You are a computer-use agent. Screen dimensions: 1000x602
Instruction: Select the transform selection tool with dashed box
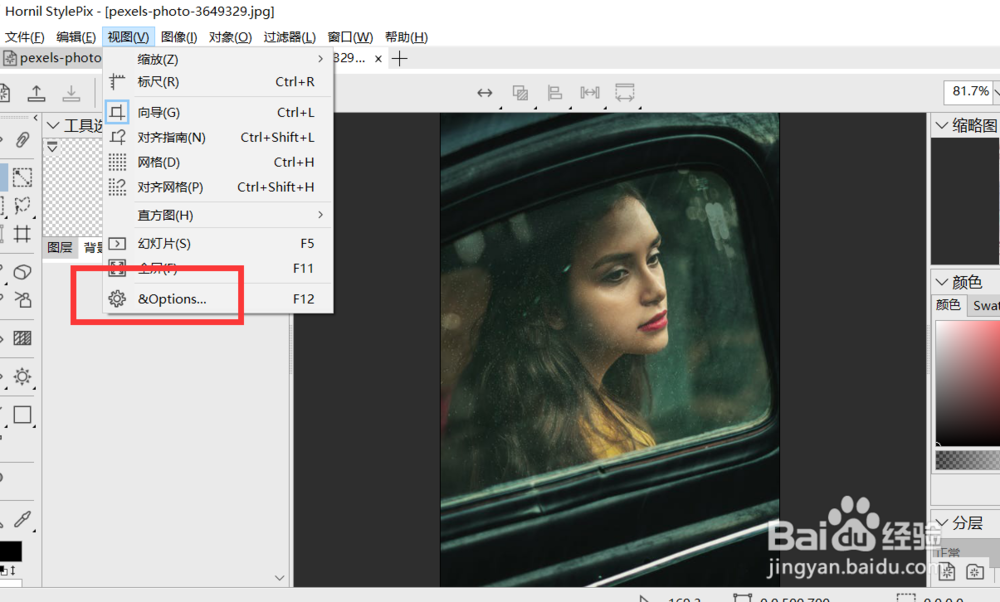[22, 177]
